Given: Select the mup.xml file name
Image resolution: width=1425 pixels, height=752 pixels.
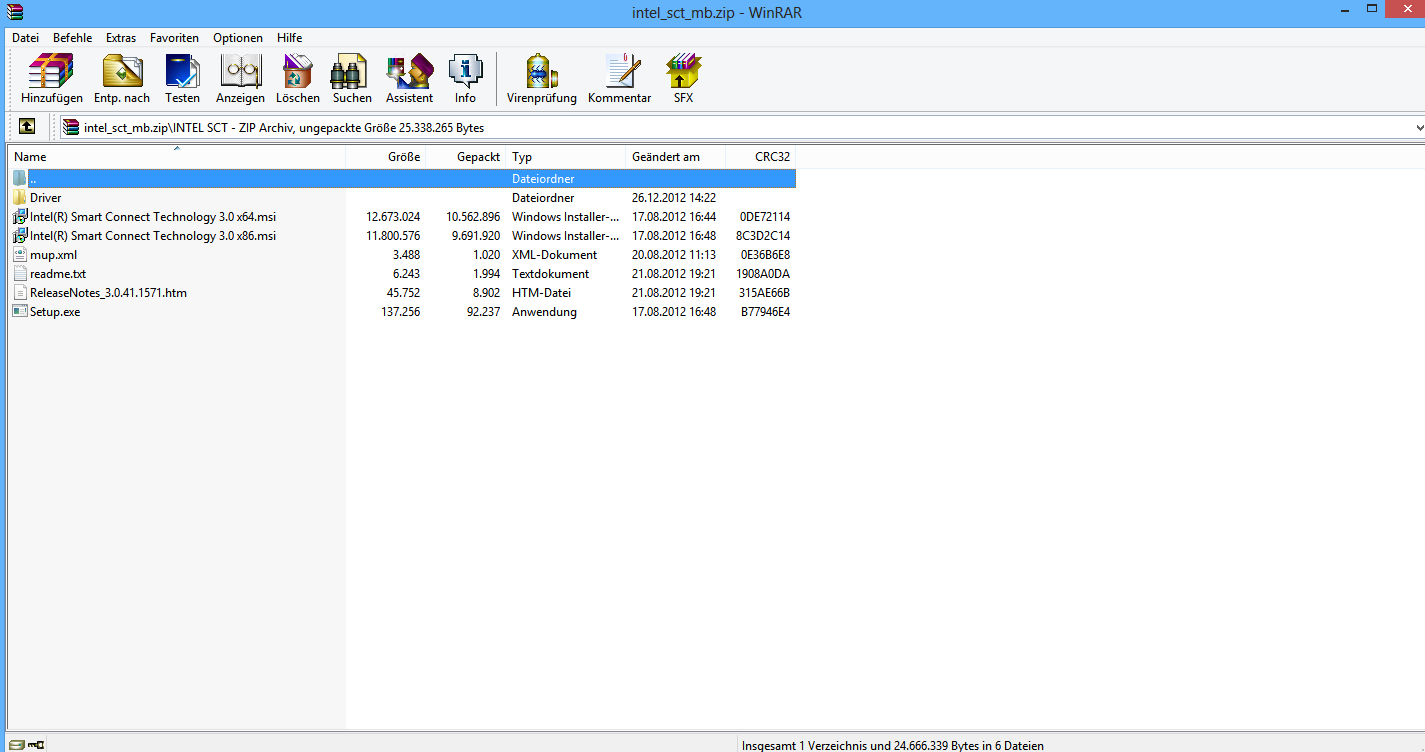Looking at the screenshot, I should [x=53, y=254].
